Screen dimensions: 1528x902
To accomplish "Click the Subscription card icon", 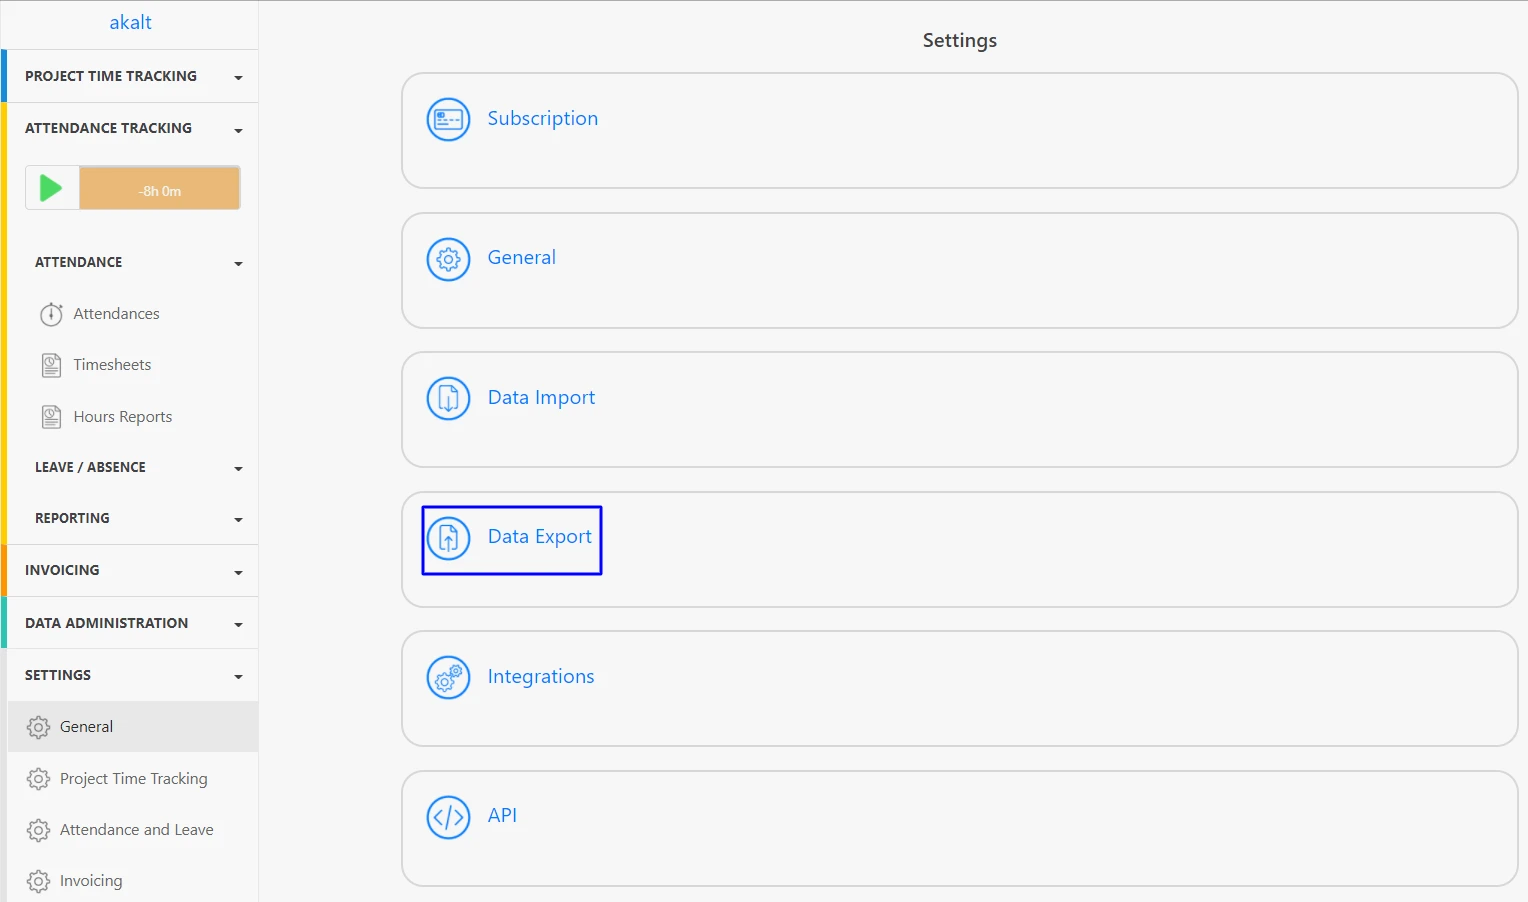I will [x=447, y=119].
